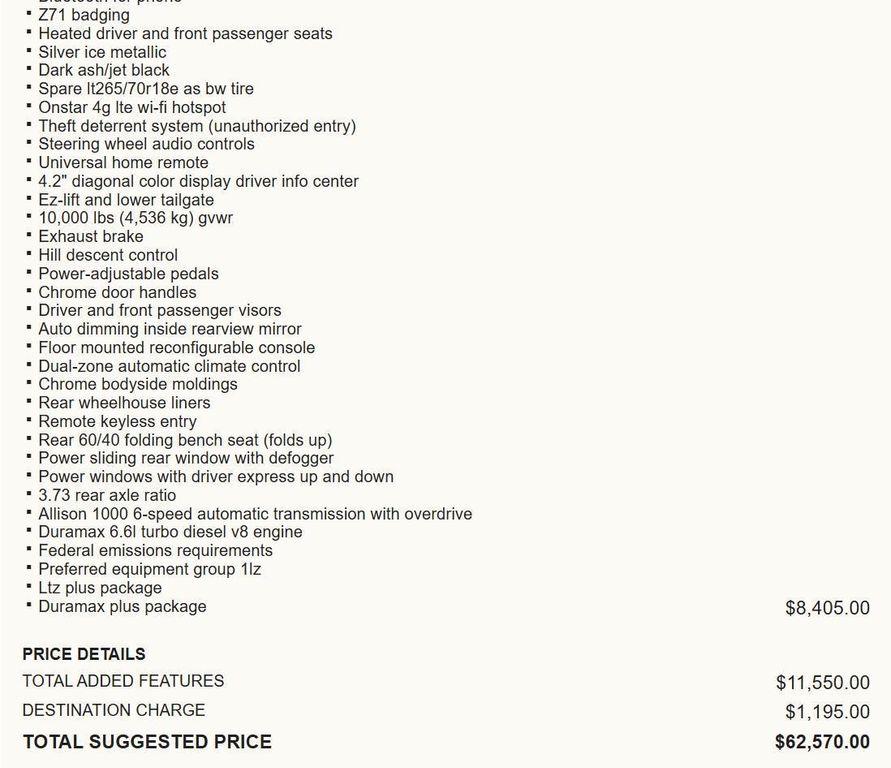Click the Ltz plus package item

[100, 588]
